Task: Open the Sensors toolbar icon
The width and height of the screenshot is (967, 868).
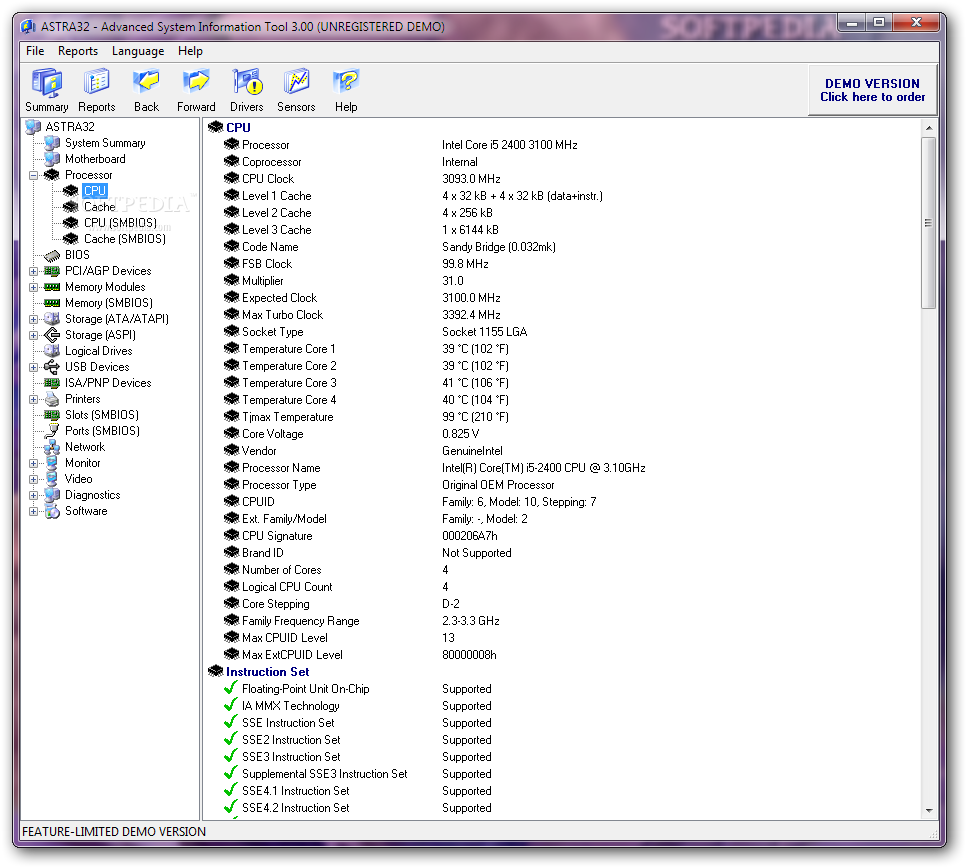Action: [x=296, y=90]
